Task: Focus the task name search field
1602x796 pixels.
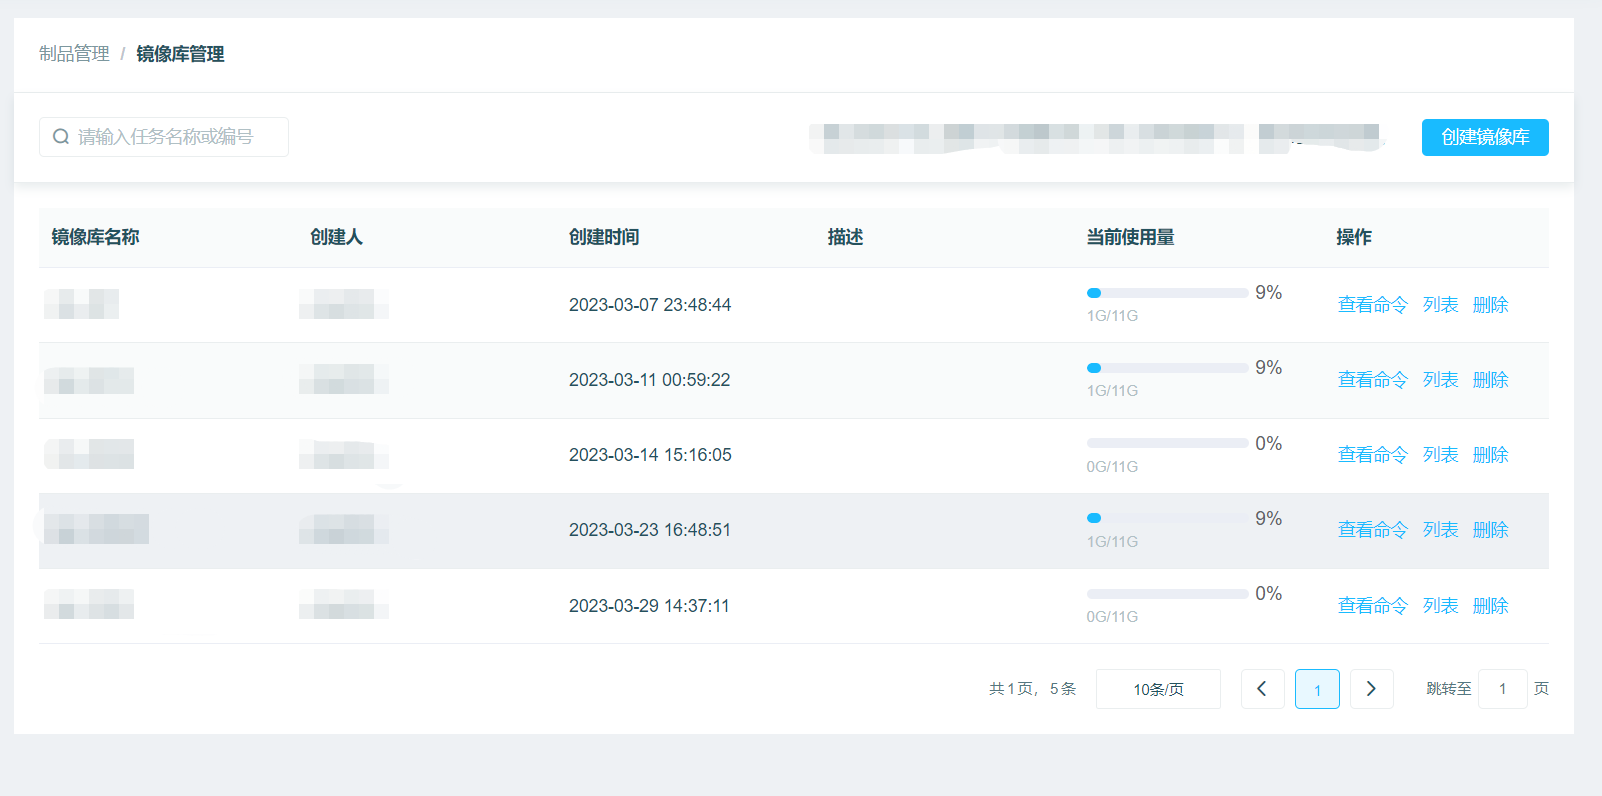Action: click(164, 137)
